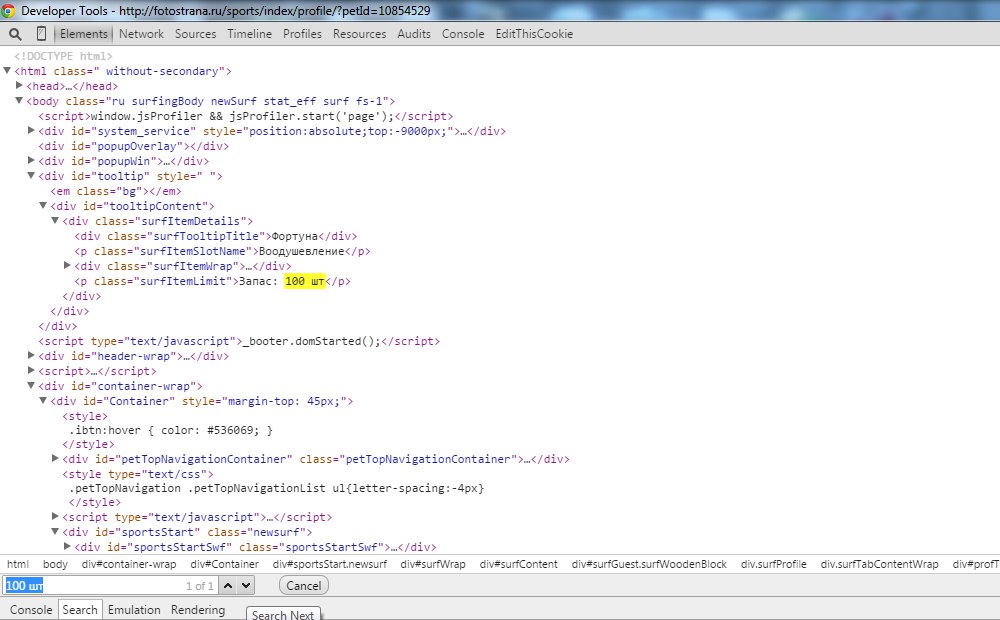1000x620 pixels.
Task: Select the DOCTYPE html line
Action: point(63,56)
